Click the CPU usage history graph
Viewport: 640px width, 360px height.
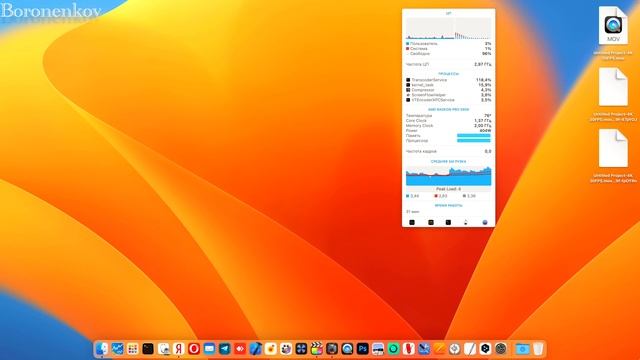[x=449, y=28]
